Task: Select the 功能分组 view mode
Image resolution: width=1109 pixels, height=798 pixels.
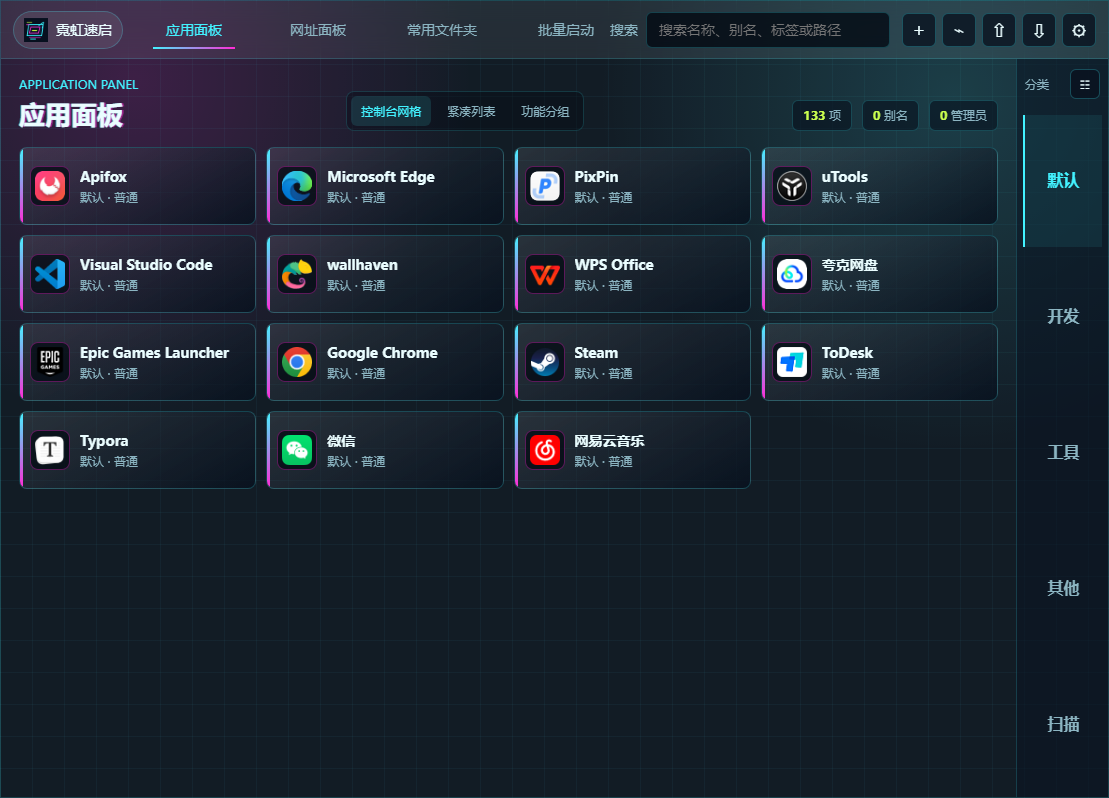Action: pyautogui.click(x=545, y=112)
